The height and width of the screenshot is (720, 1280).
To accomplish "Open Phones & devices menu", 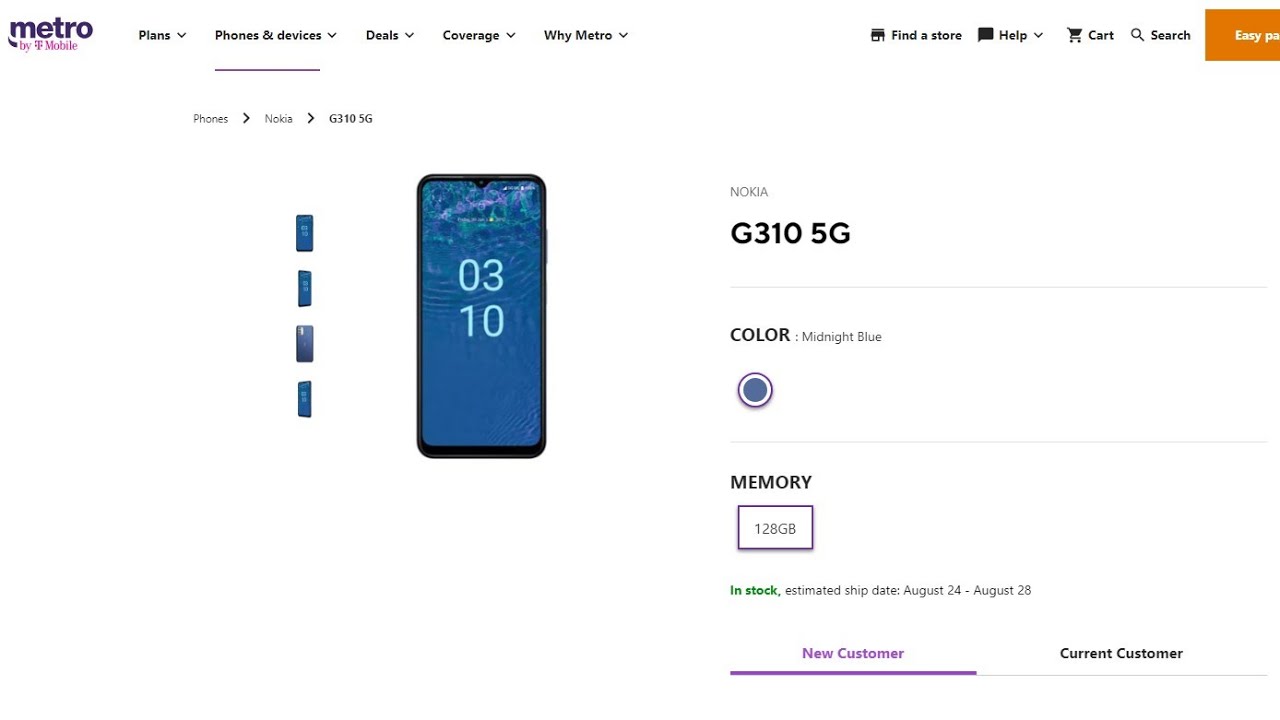I will point(276,35).
